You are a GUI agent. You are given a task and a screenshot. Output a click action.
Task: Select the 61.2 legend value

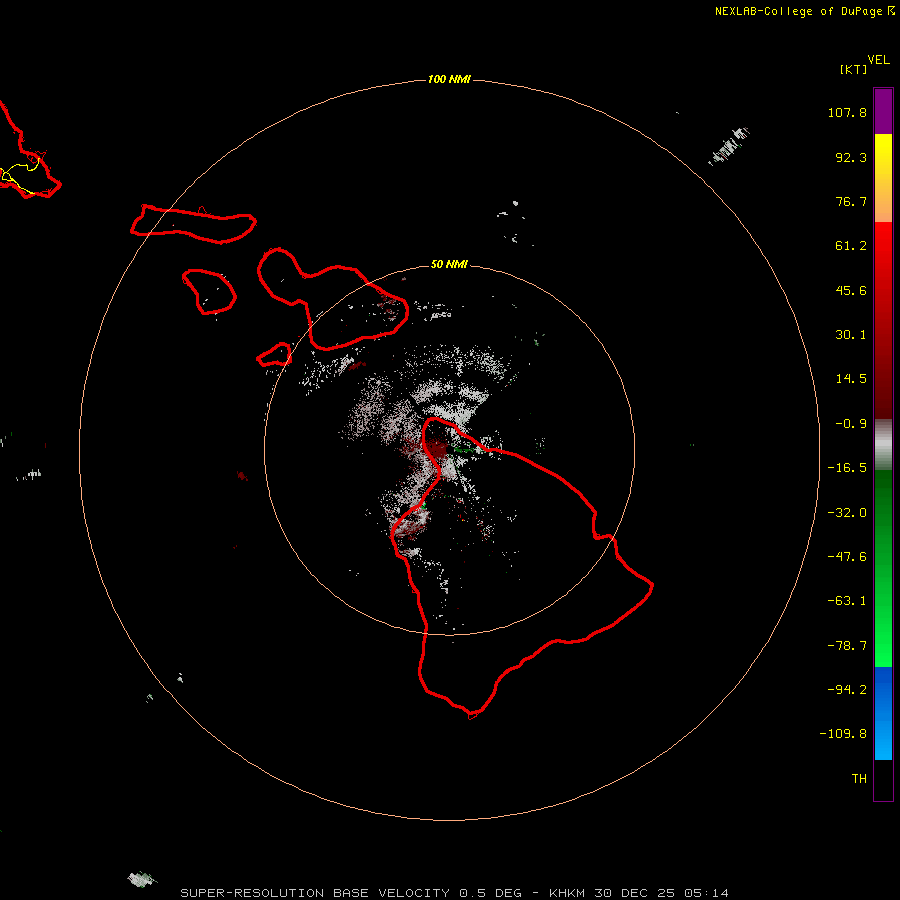(851, 246)
